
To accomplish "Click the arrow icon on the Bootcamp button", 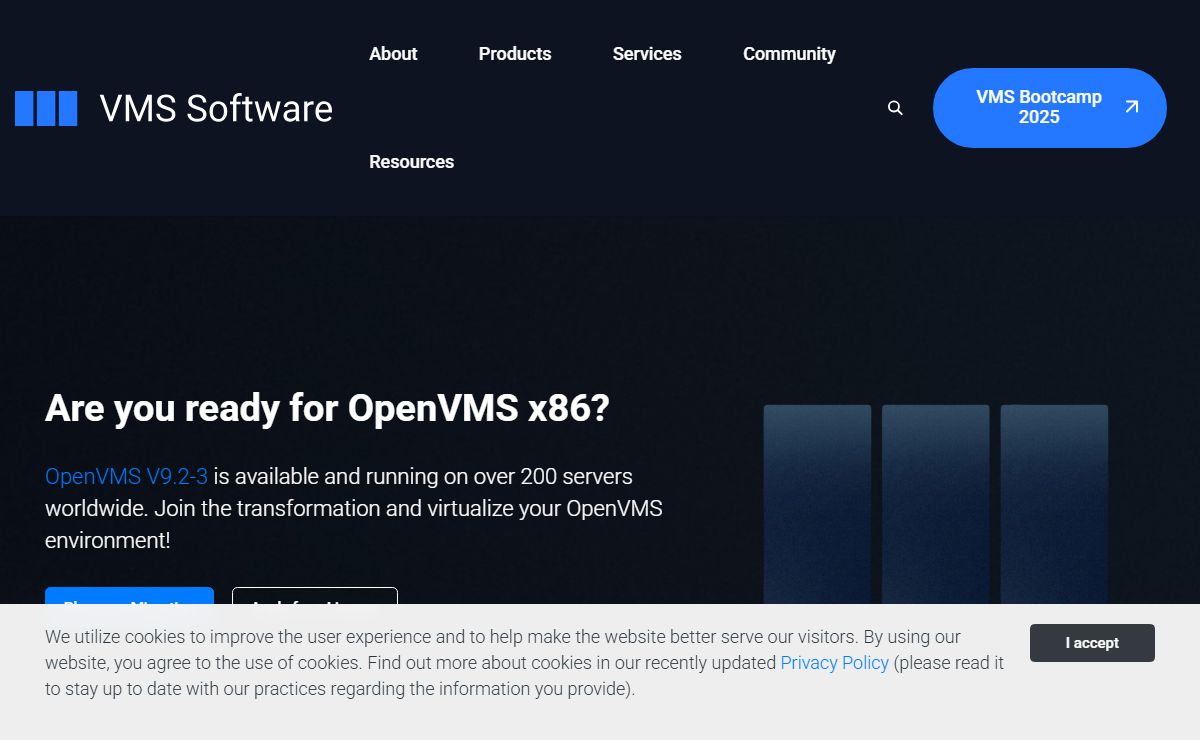I will (x=1131, y=107).
